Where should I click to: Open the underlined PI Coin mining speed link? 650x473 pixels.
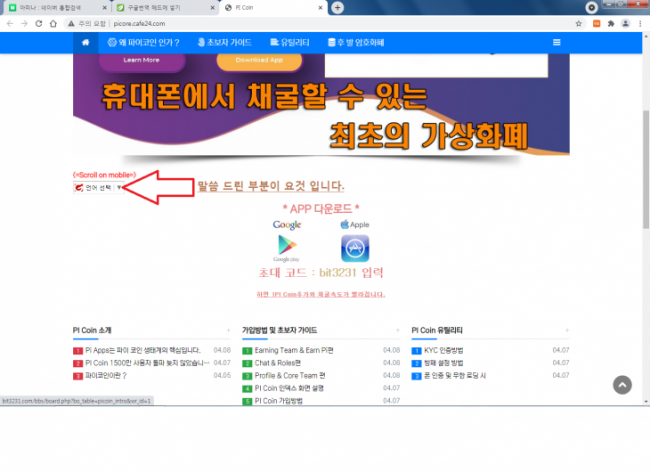[x=321, y=294]
